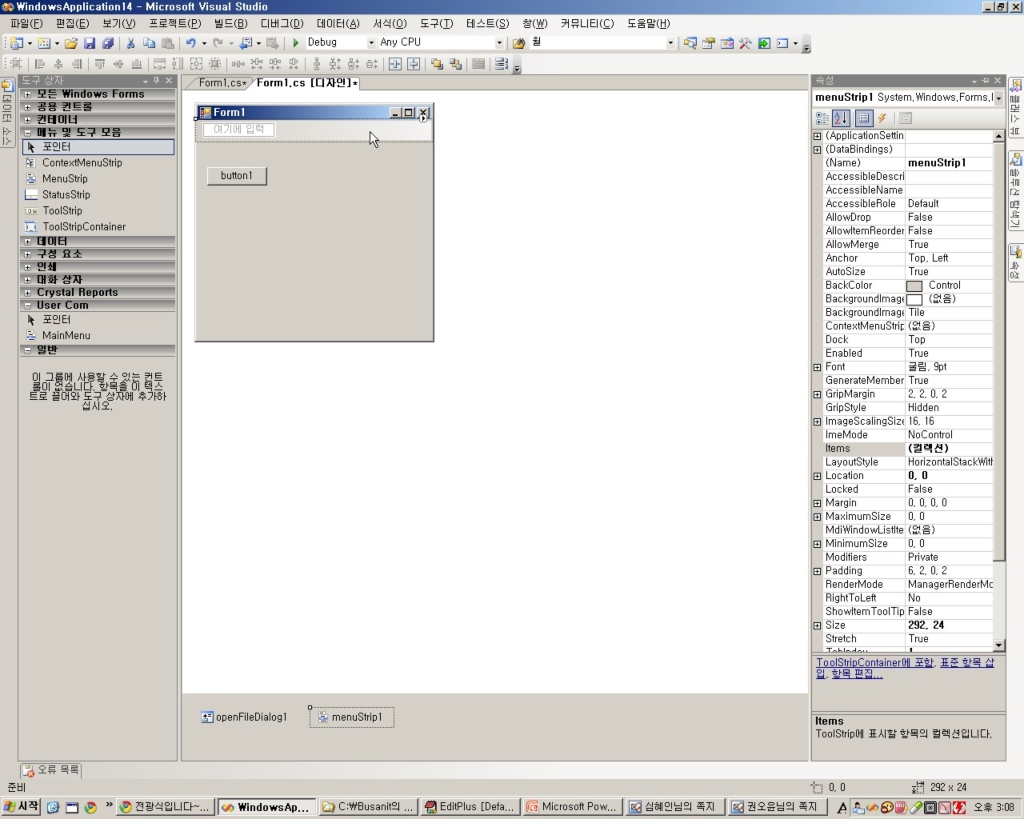This screenshot has width=1024, height=819.
Task: Open the Solution Explorer toolbar icon
Action: 690,43
